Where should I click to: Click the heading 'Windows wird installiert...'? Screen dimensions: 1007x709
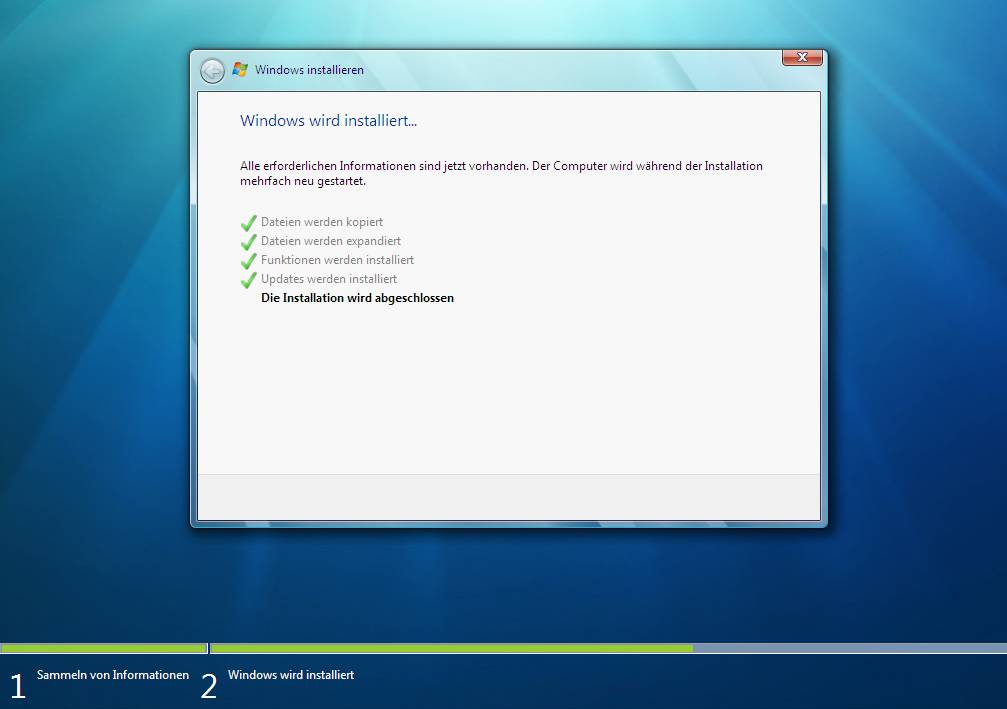pyautogui.click(x=328, y=121)
